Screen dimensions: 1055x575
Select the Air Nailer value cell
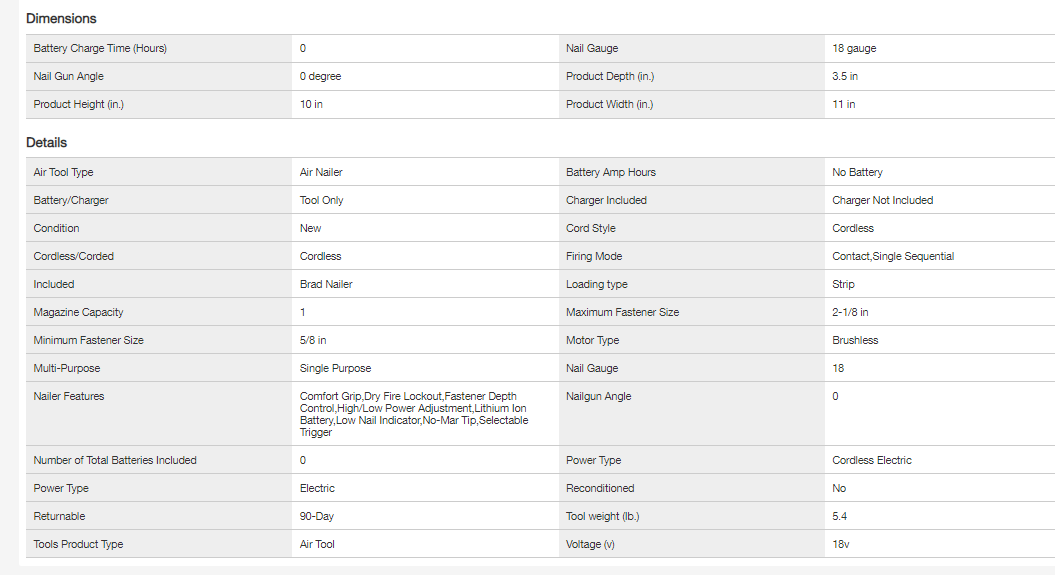point(321,172)
